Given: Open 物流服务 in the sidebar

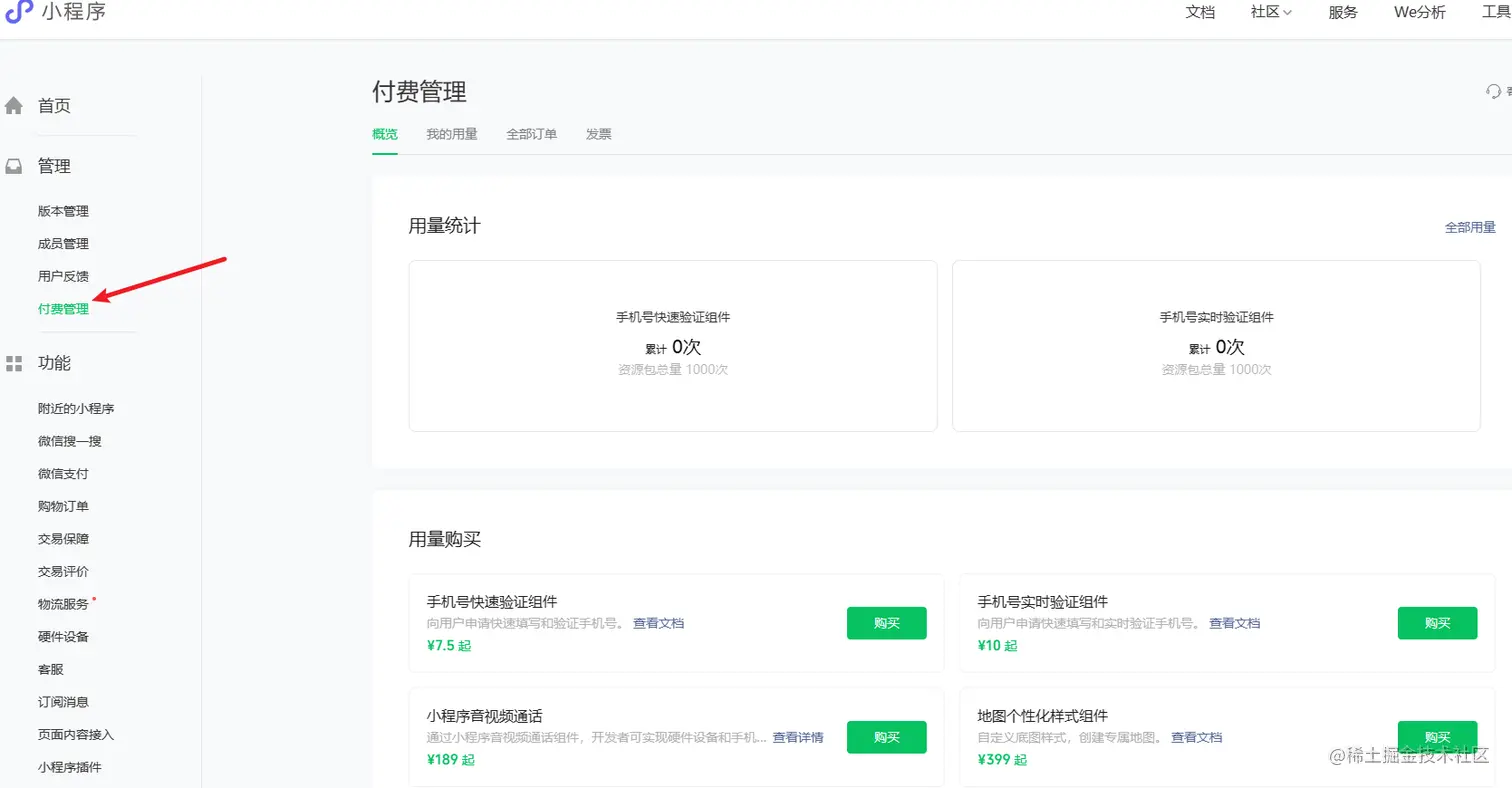Looking at the screenshot, I should (63, 604).
